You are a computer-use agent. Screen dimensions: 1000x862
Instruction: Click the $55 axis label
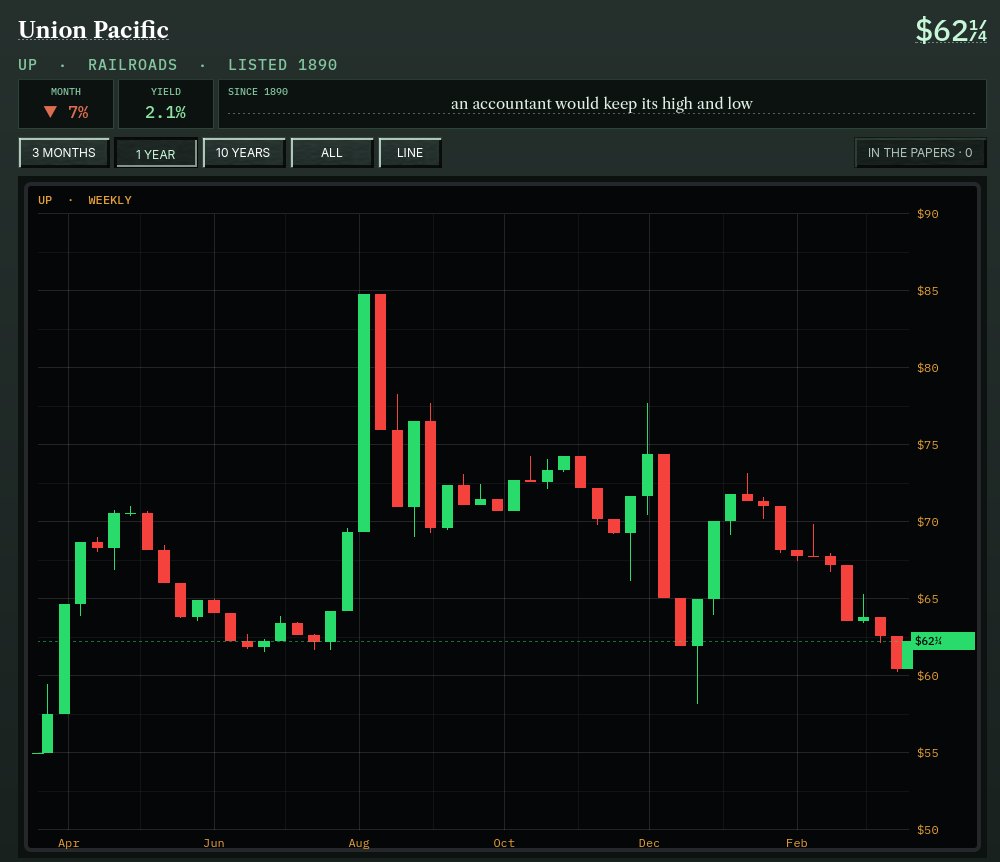927,753
